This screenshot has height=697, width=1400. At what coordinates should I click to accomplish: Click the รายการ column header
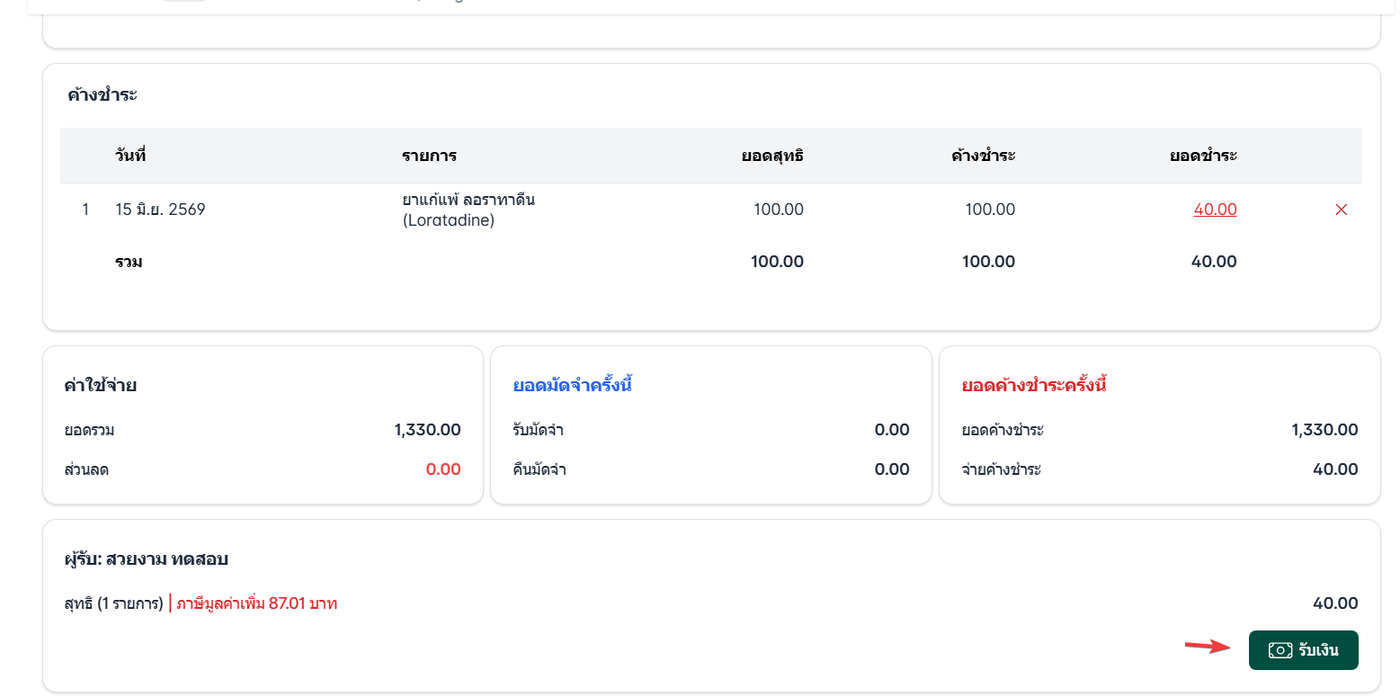[x=429, y=155]
